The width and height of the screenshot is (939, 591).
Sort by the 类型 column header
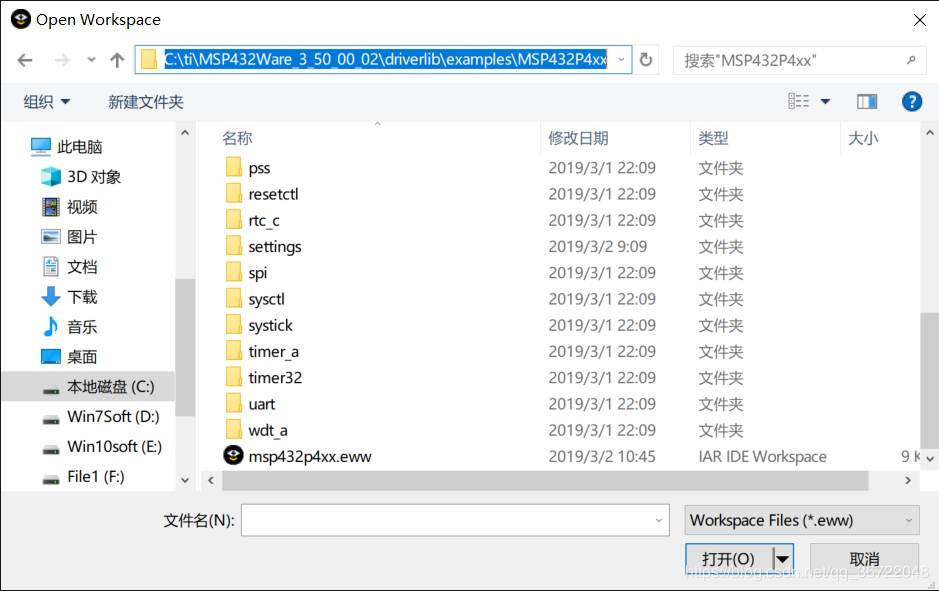pos(713,138)
